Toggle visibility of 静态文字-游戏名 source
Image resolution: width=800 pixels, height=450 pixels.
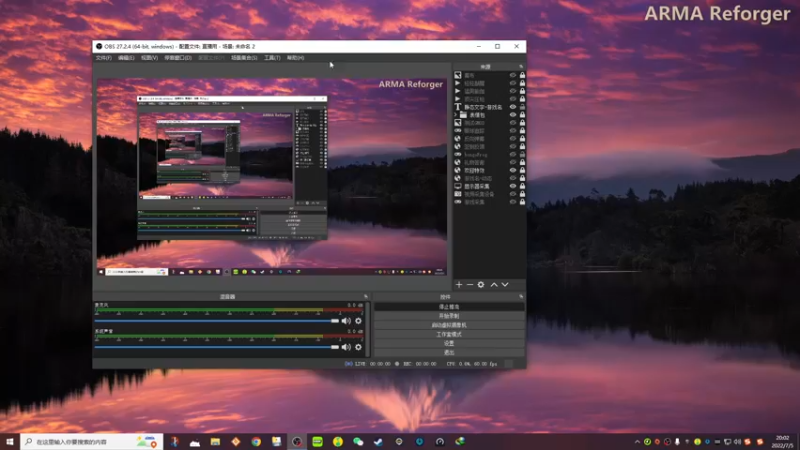(513, 107)
